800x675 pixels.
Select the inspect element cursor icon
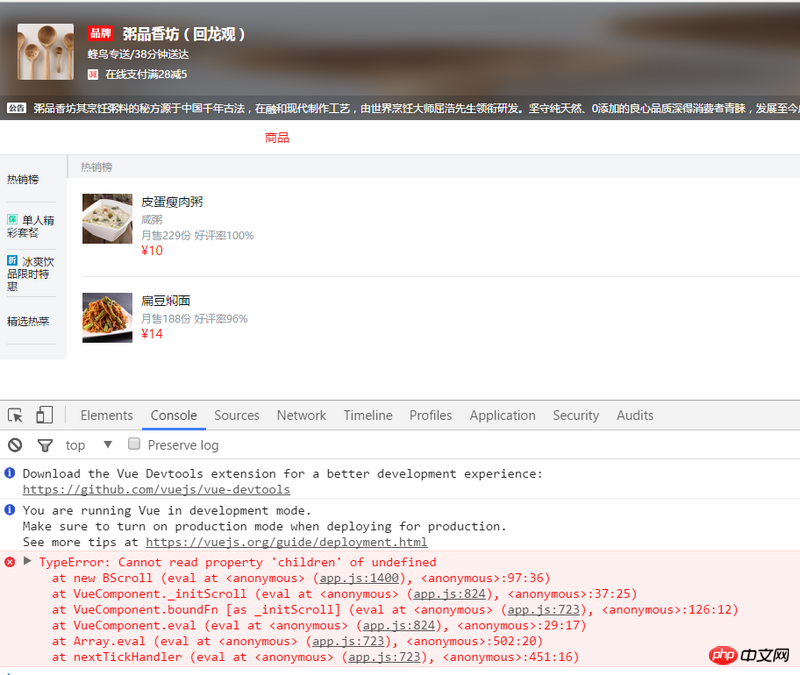[15, 415]
